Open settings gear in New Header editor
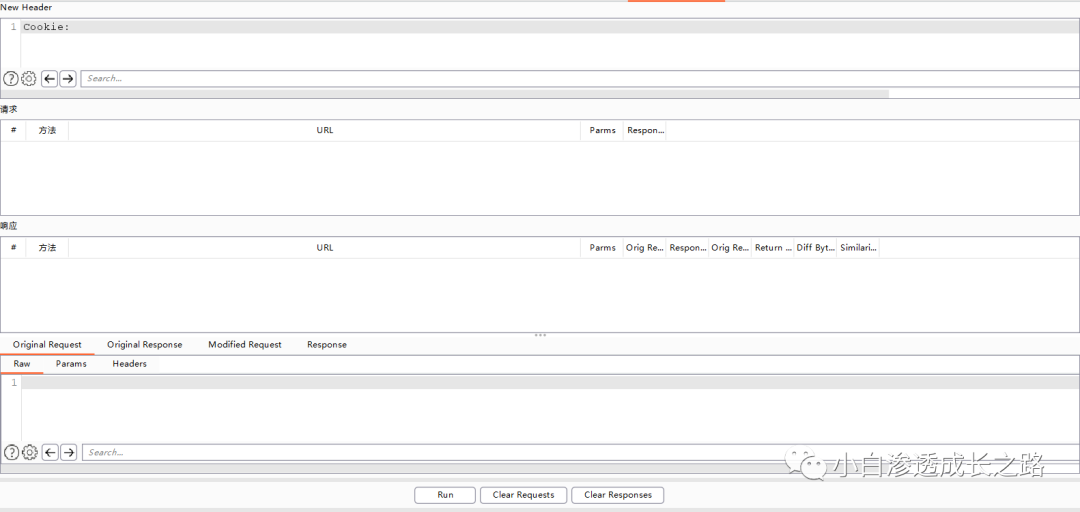Viewport: 1080px width, 512px height. 28,79
